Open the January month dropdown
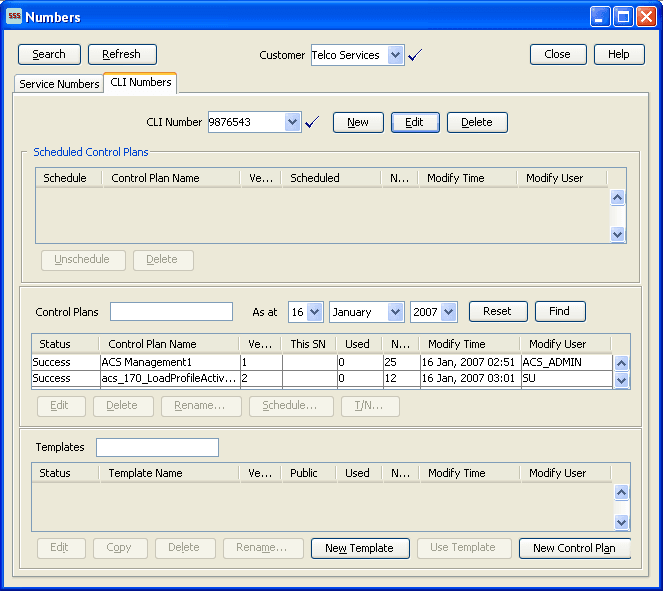The height and width of the screenshot is (591, 663). pyautogui.click(x=395, y=312)
